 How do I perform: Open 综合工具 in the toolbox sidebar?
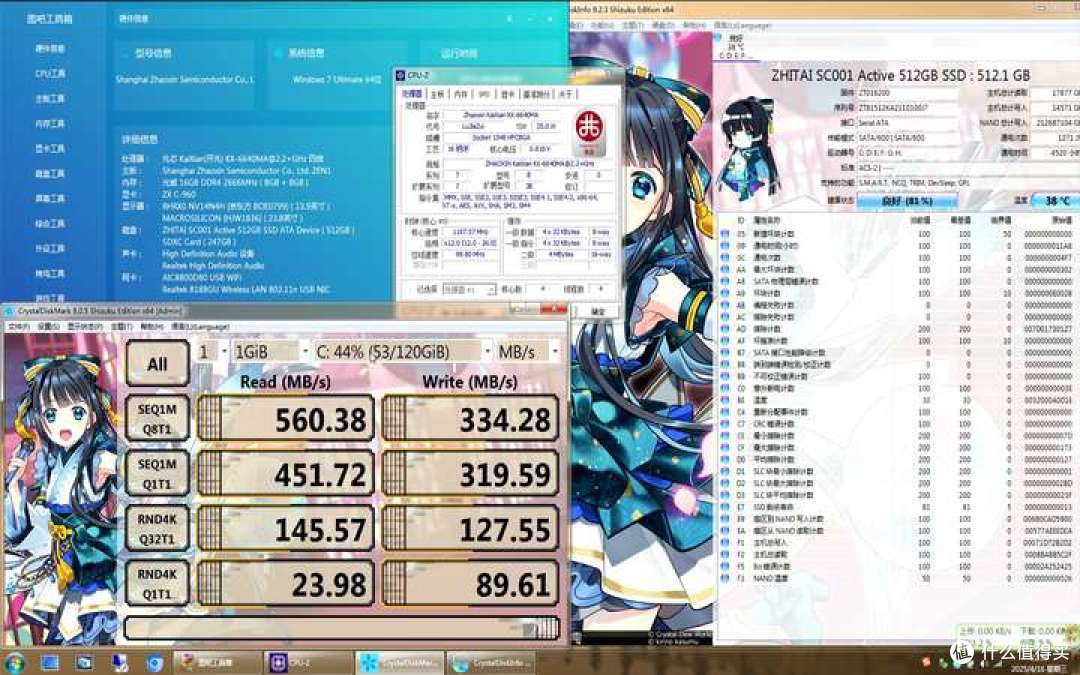[50, 223]
